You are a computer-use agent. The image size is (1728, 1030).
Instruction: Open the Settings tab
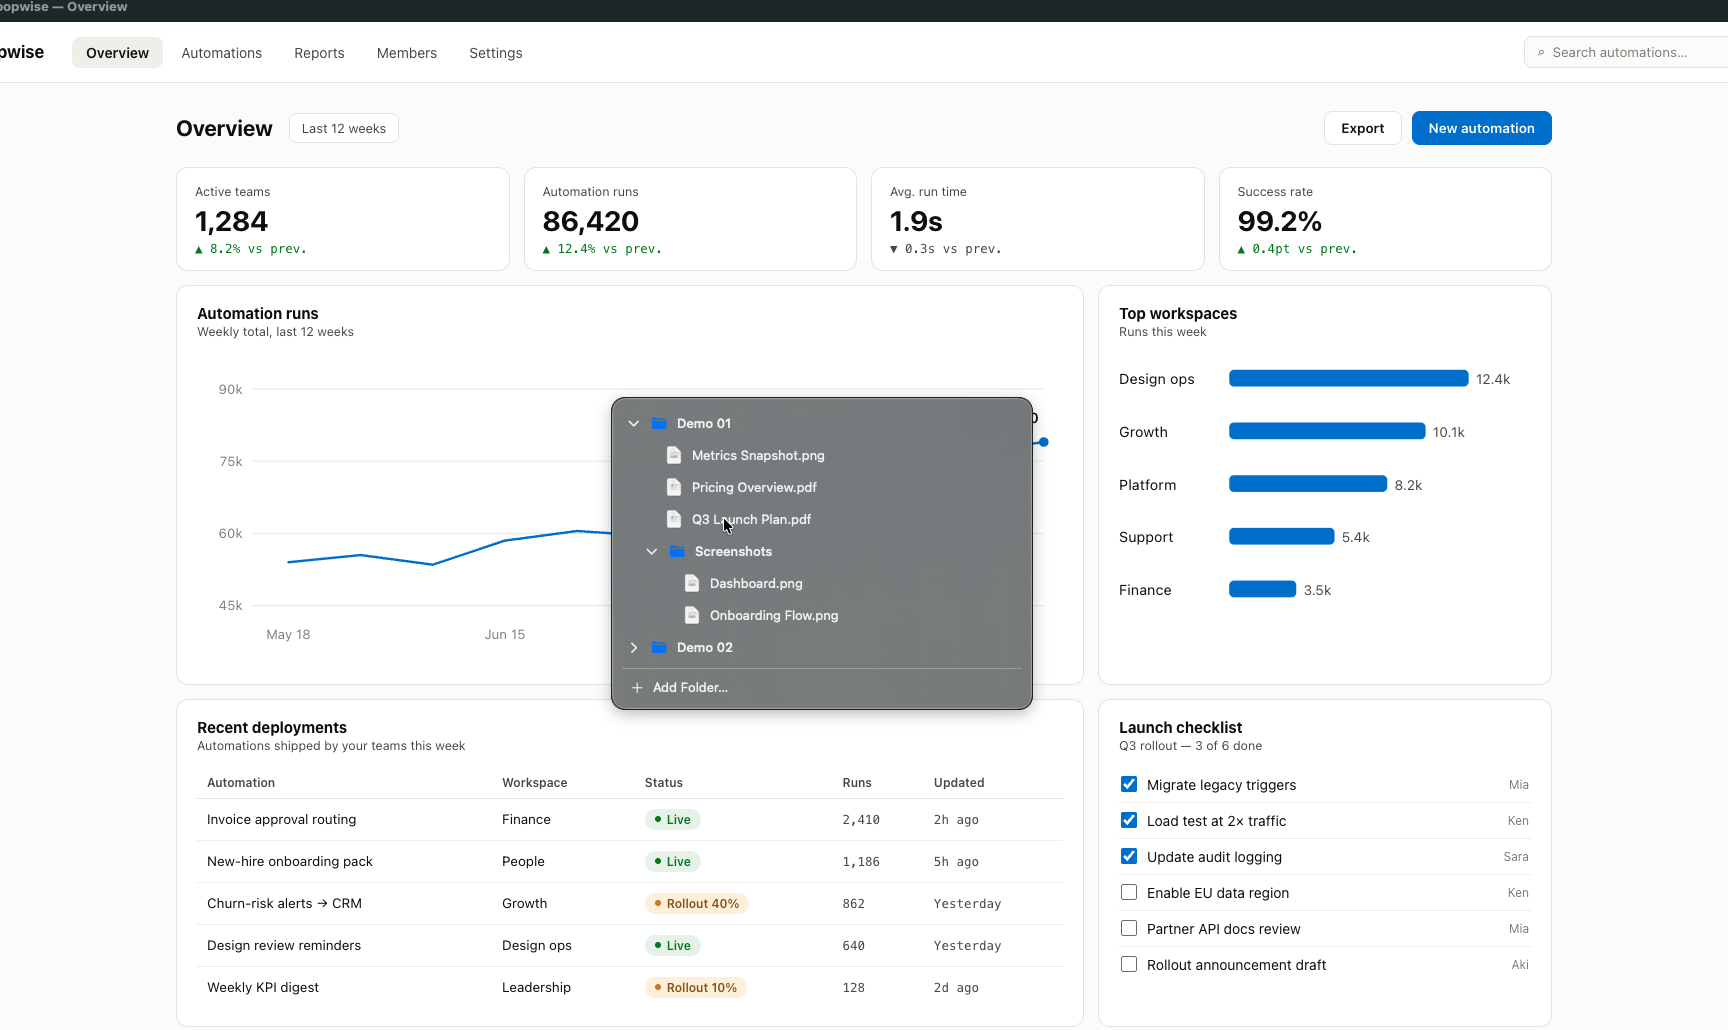click(x=496, y=53)
